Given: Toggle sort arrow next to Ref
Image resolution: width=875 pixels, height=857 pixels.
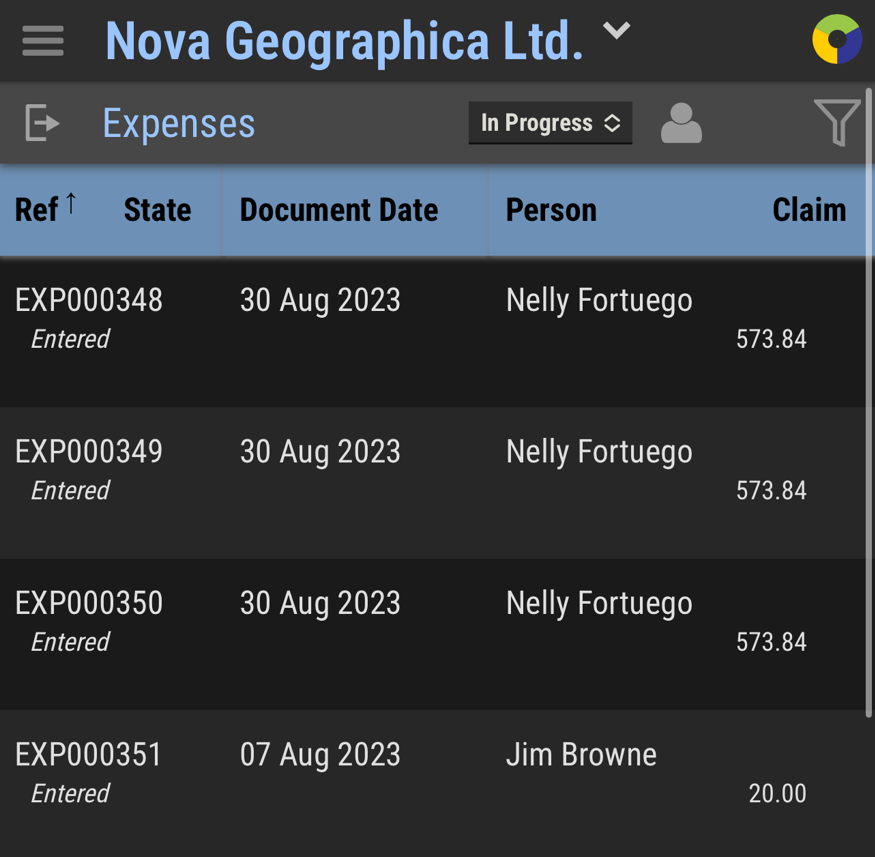Looking at the screenshot, I should (71, 204).
